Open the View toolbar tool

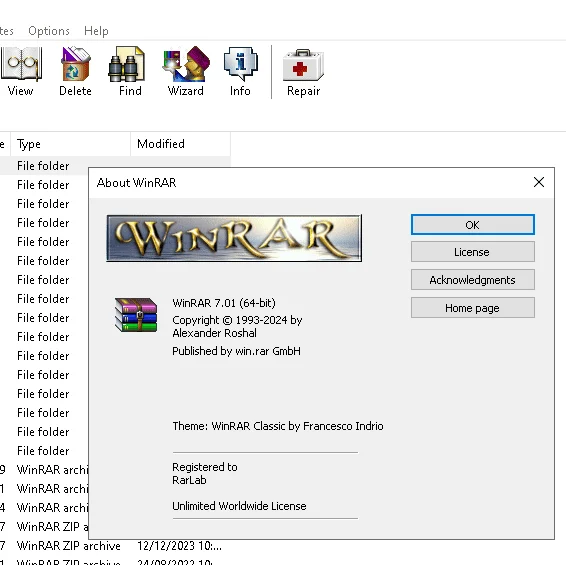pos(21,71)
